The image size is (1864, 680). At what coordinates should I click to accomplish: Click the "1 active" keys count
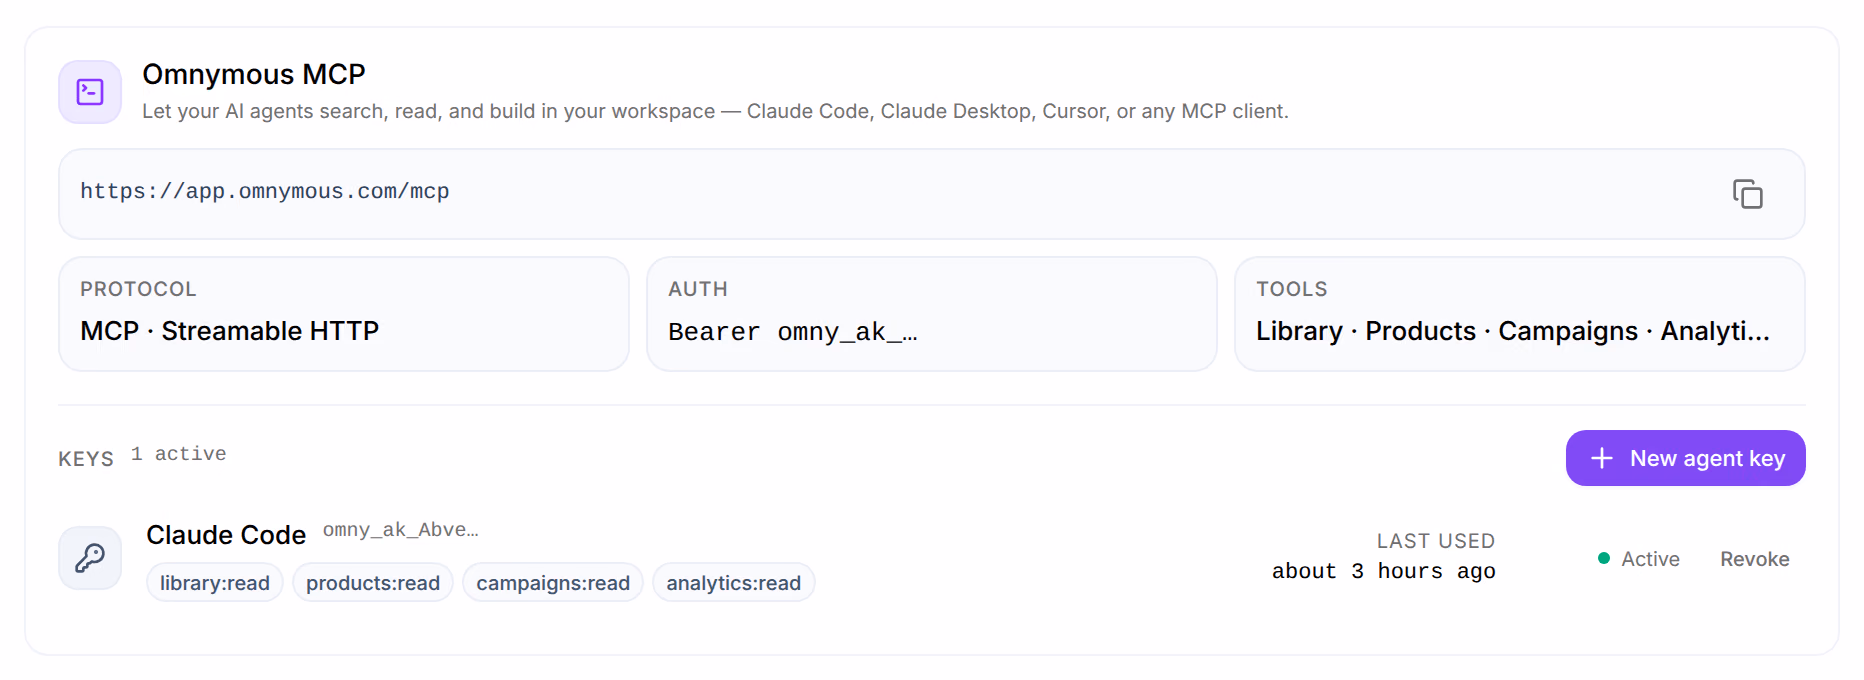[179, 454]
